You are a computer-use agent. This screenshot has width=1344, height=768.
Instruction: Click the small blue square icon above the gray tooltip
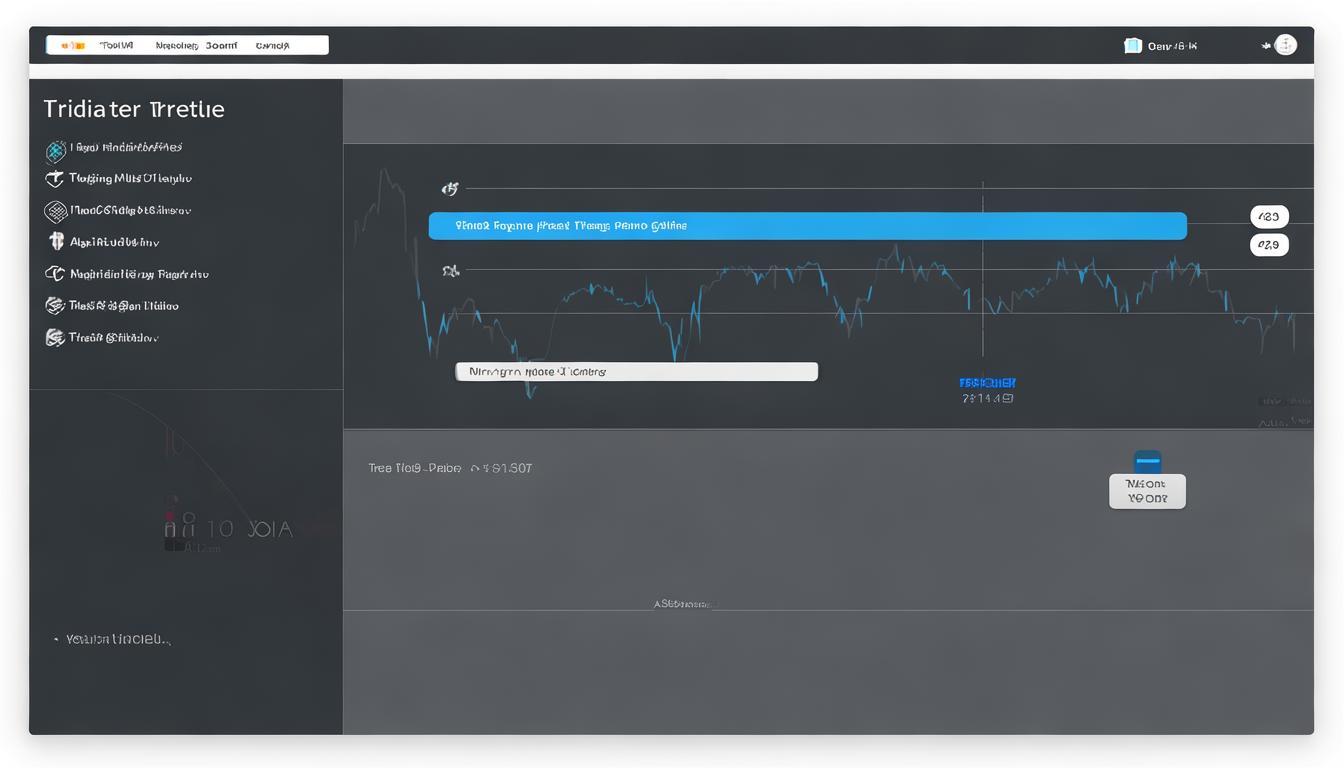[x=1147, y=461]
